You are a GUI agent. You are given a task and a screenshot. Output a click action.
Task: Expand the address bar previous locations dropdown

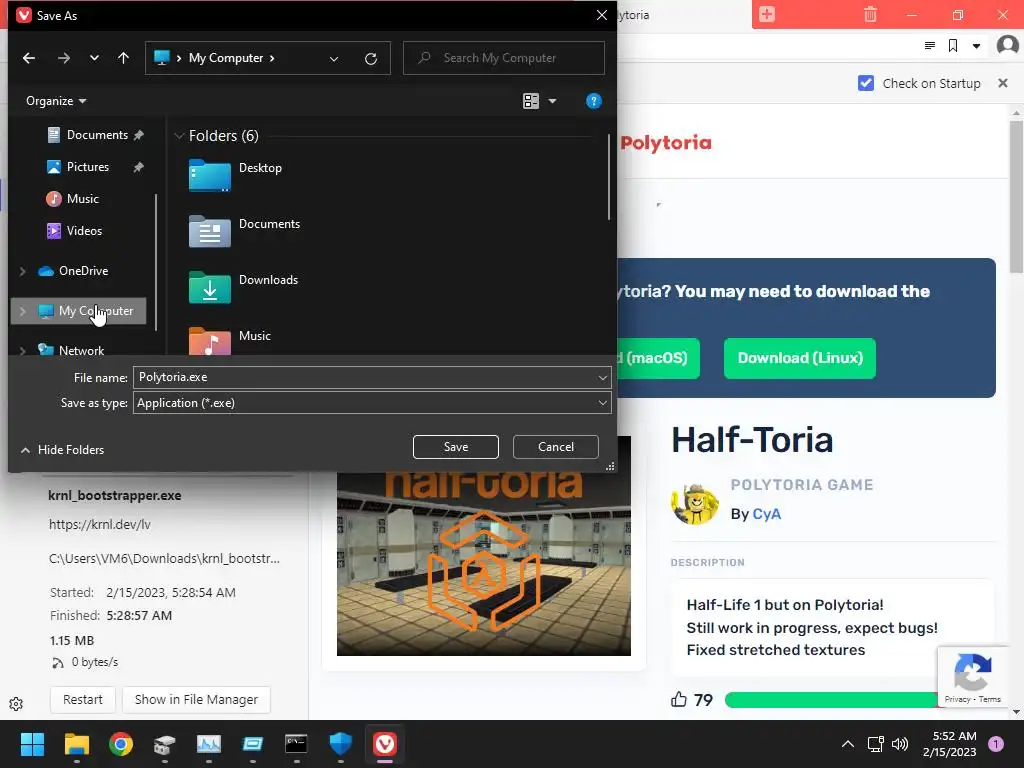334,59
